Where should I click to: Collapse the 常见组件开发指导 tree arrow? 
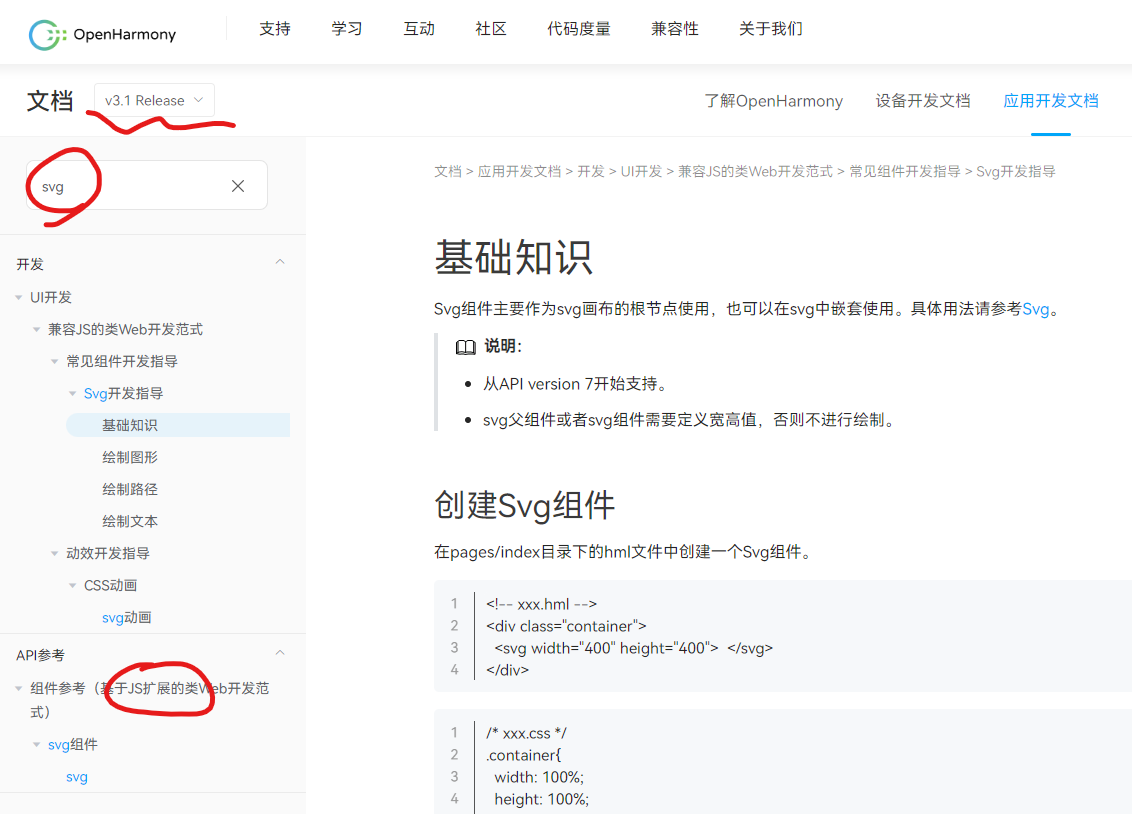click(x=54, y=362)
